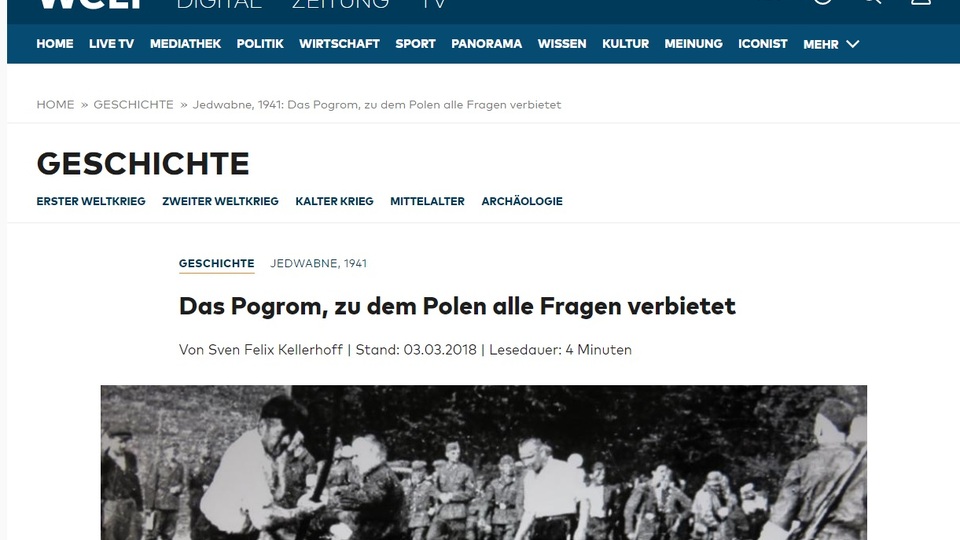Screen dimensions: 960x540
Task: Click GESCHICHTE in the breadcrumb trail
Action: (133, 105)
